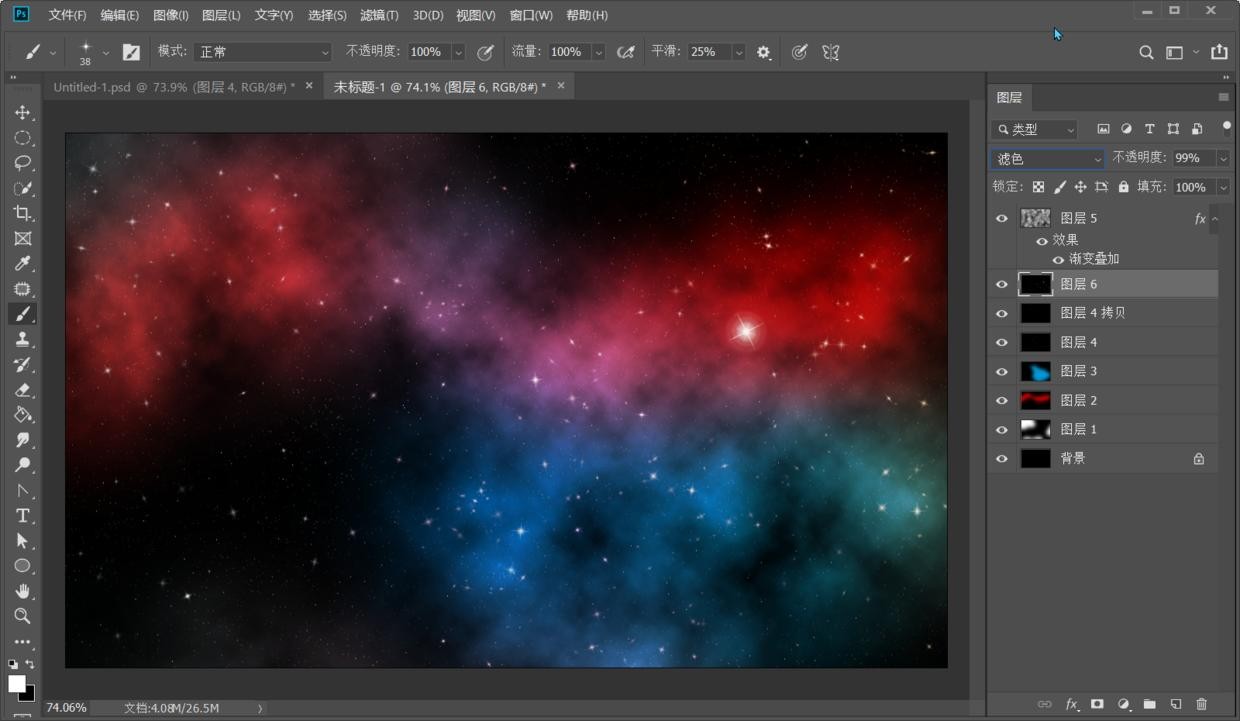Image resolution: width=1240 pixels, height=721 pixels.
Task: Open the brush 模式 dropdown
Action: [x=263, y=52]
